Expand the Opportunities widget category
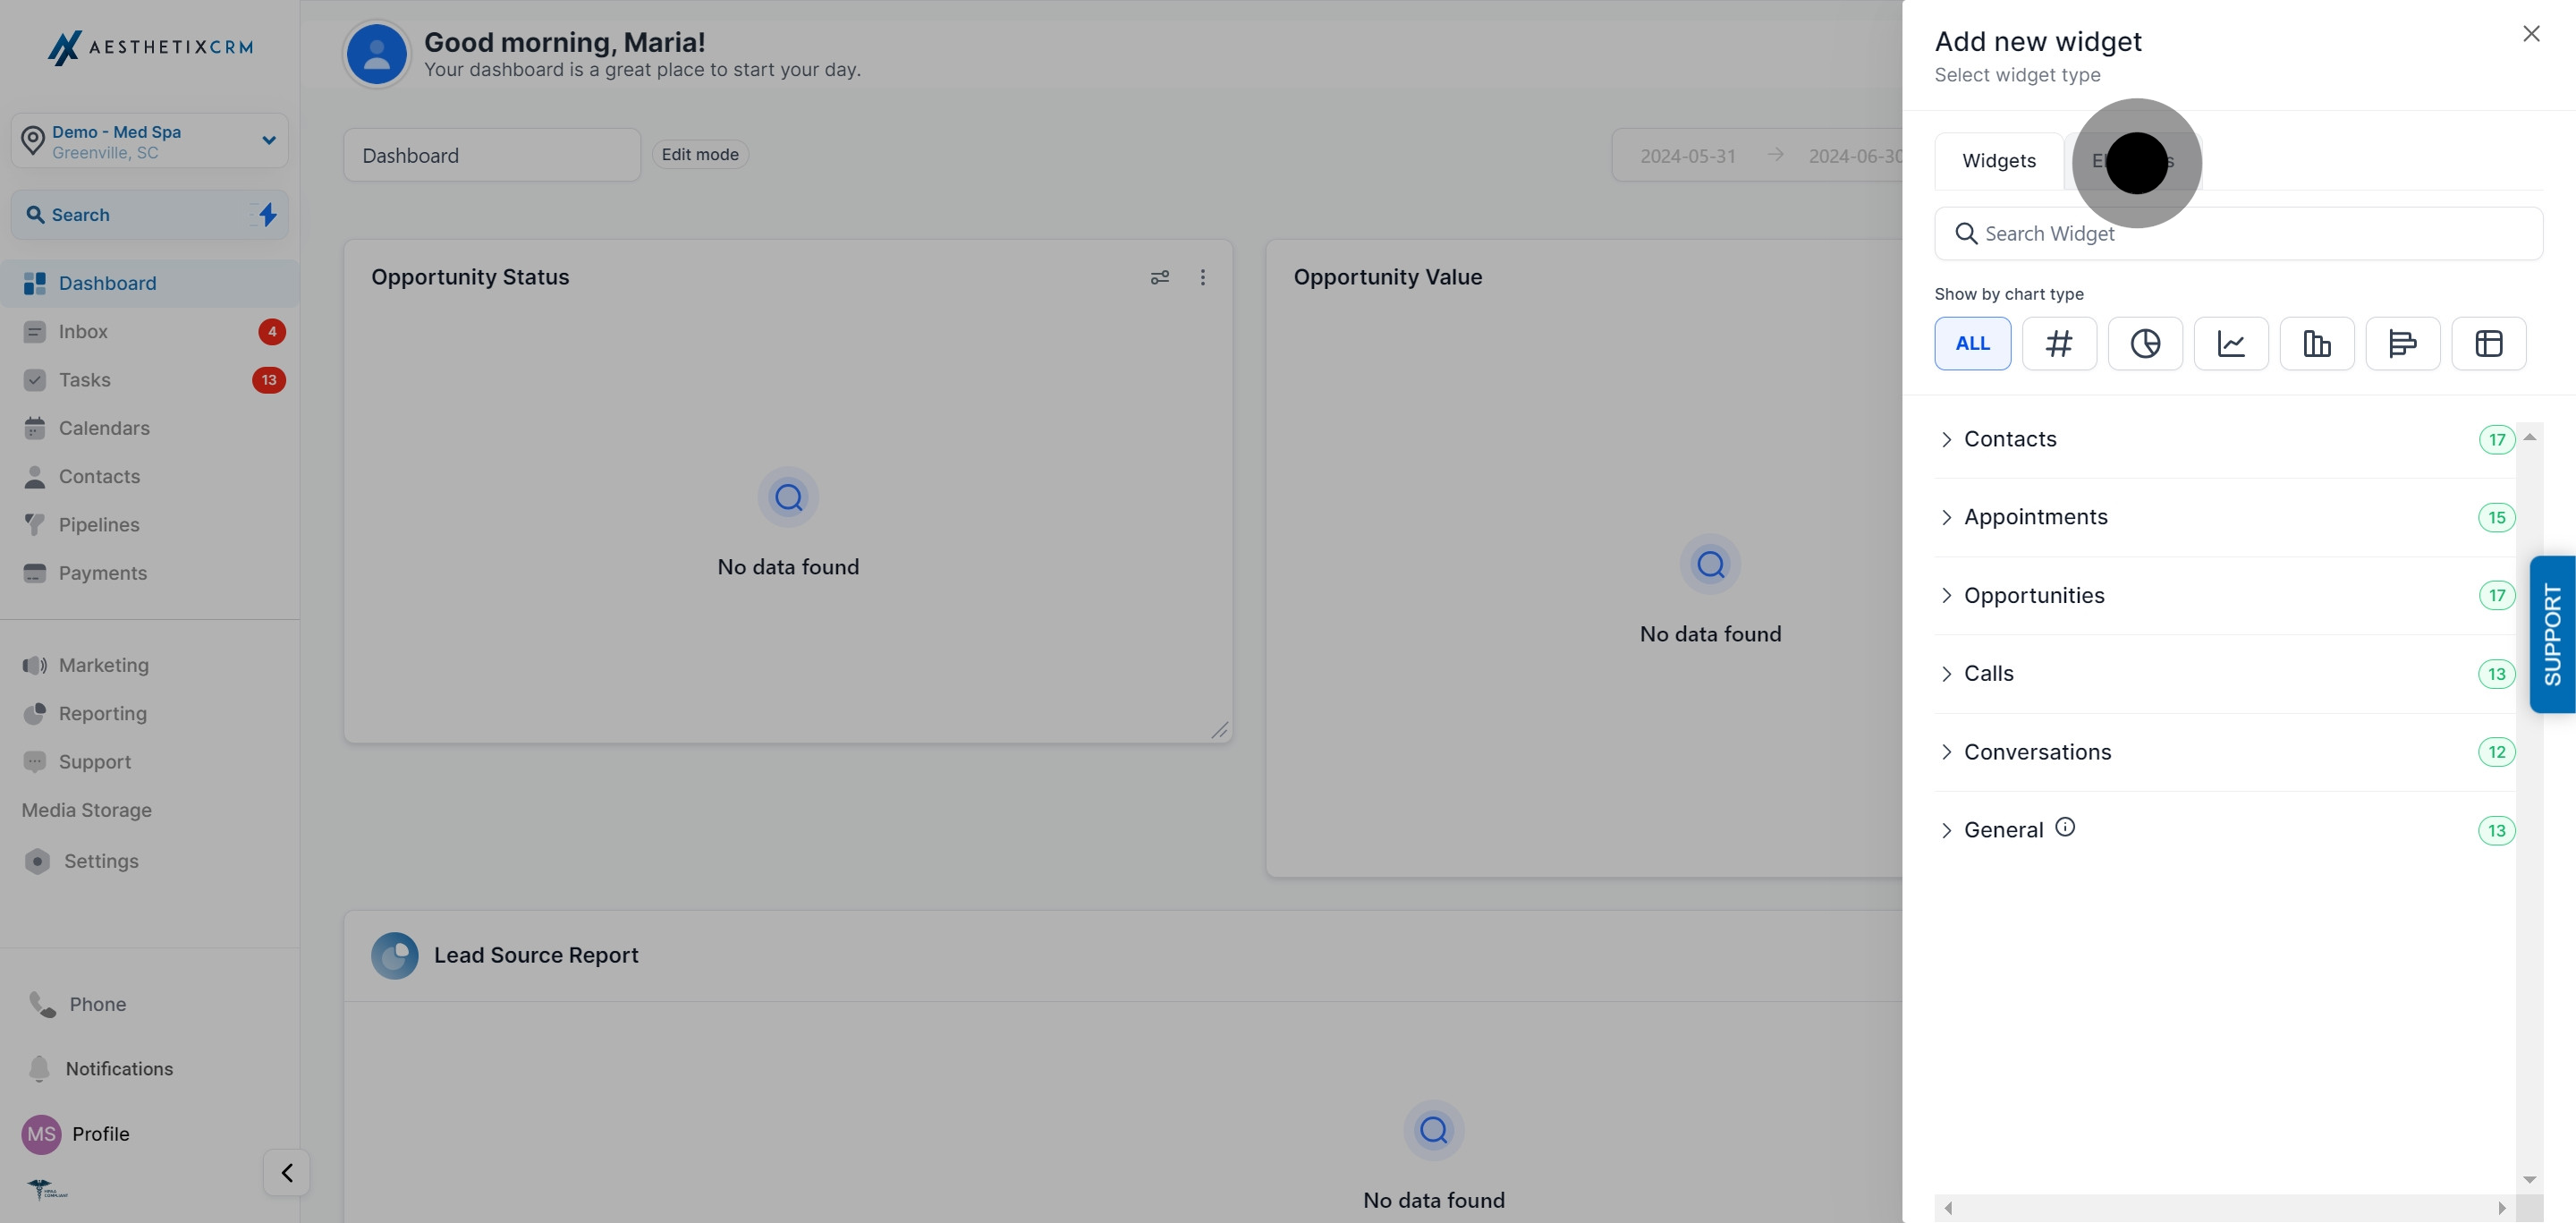Viewport: 2576px width, 1223px height. pyautogui.click(x=2225, y=595)
